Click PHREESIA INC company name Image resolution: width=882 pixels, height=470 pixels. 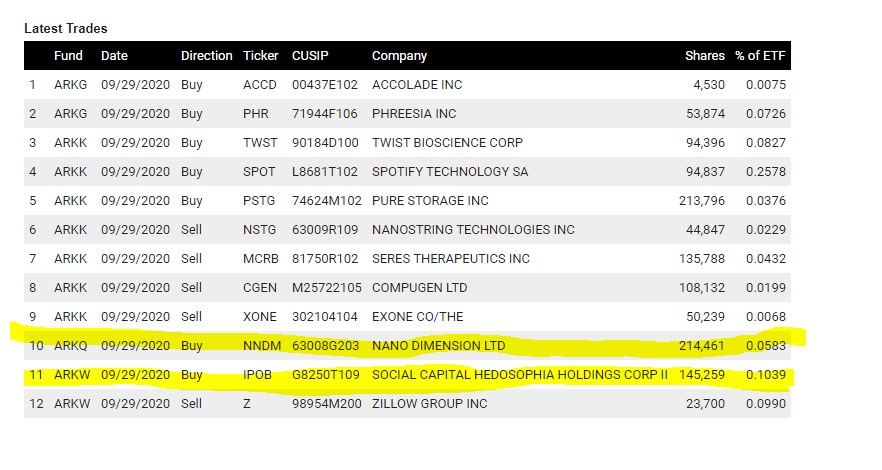pos(414,114)
